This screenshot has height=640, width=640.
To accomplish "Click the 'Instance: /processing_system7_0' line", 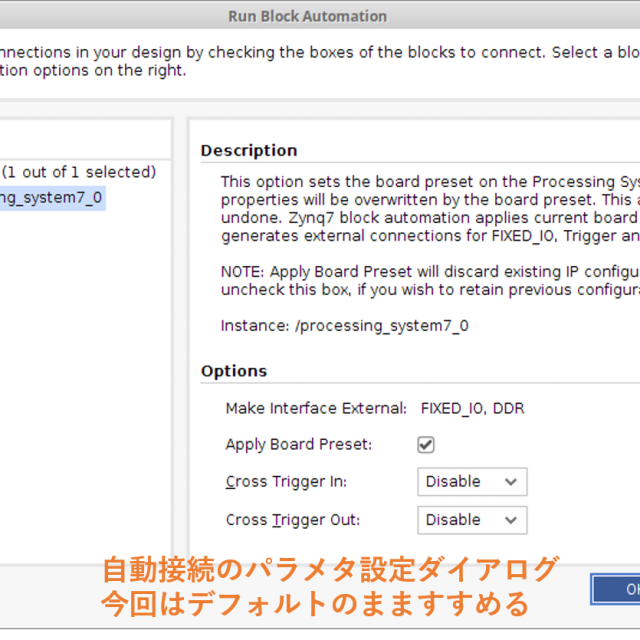I will (344, 326).
